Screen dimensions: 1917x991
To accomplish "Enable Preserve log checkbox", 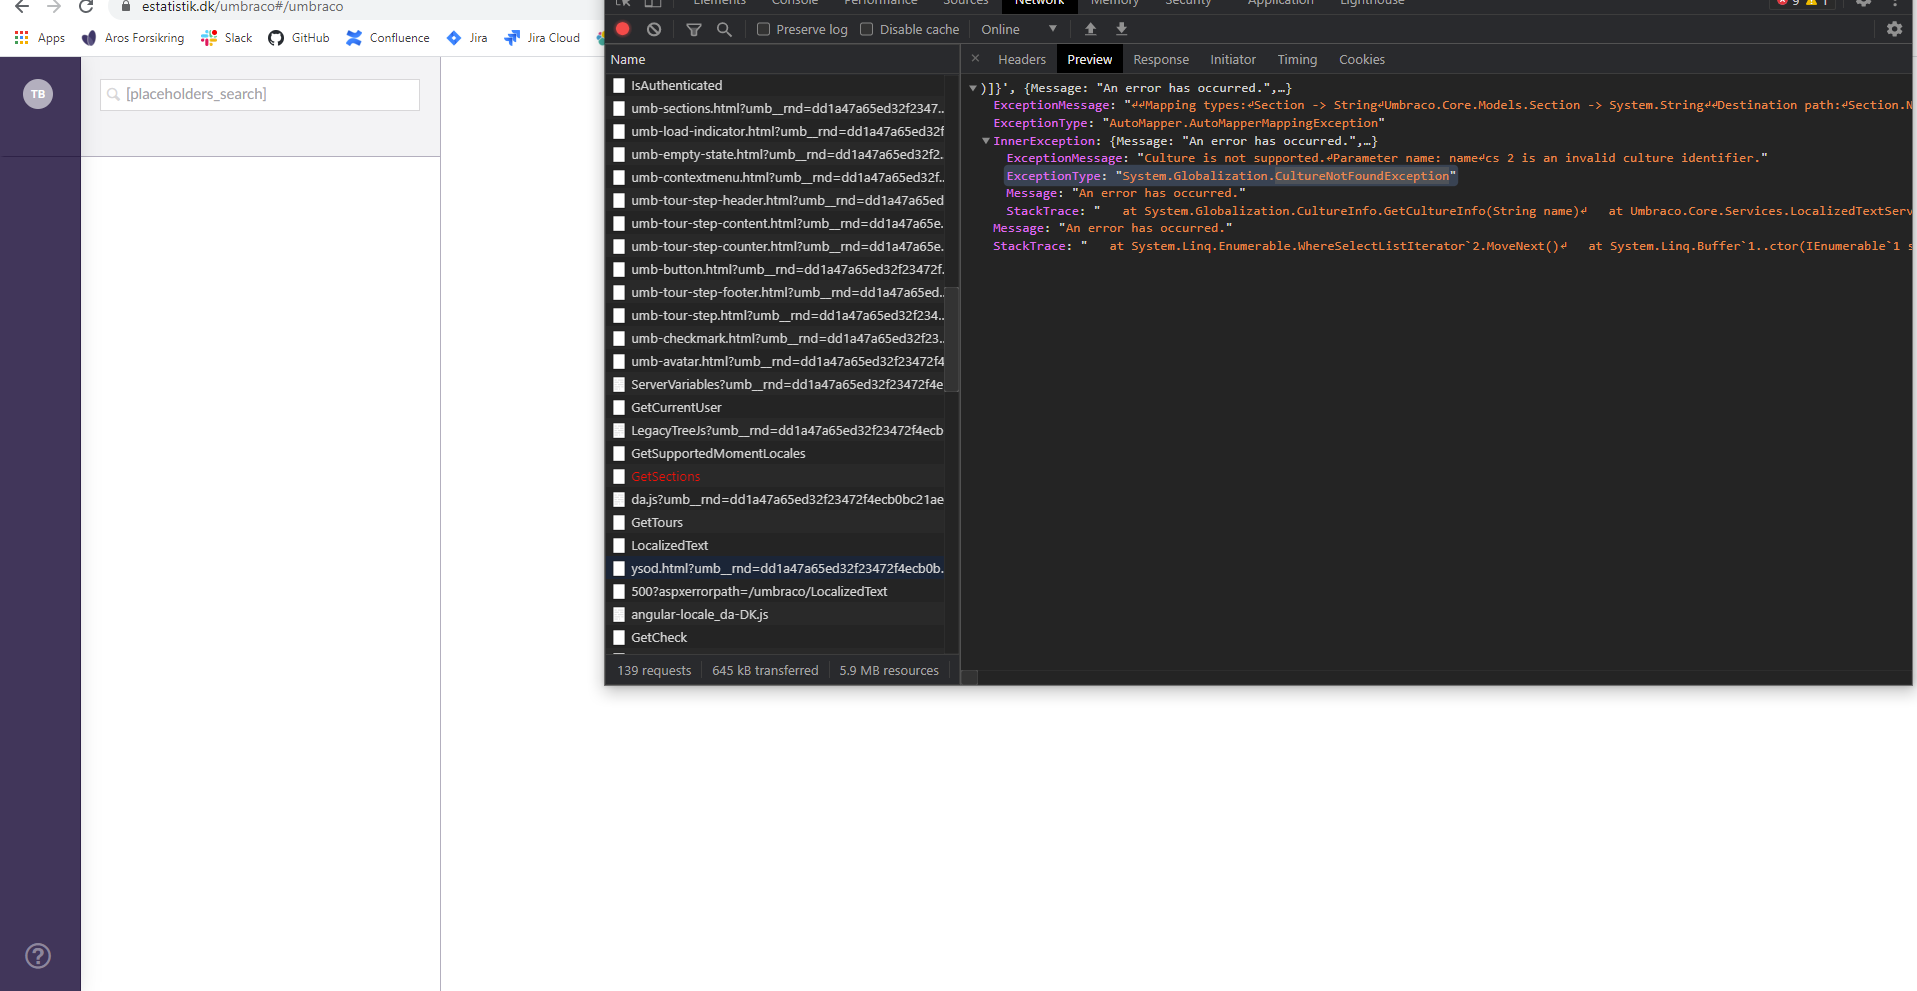I will tap(764, 29).
